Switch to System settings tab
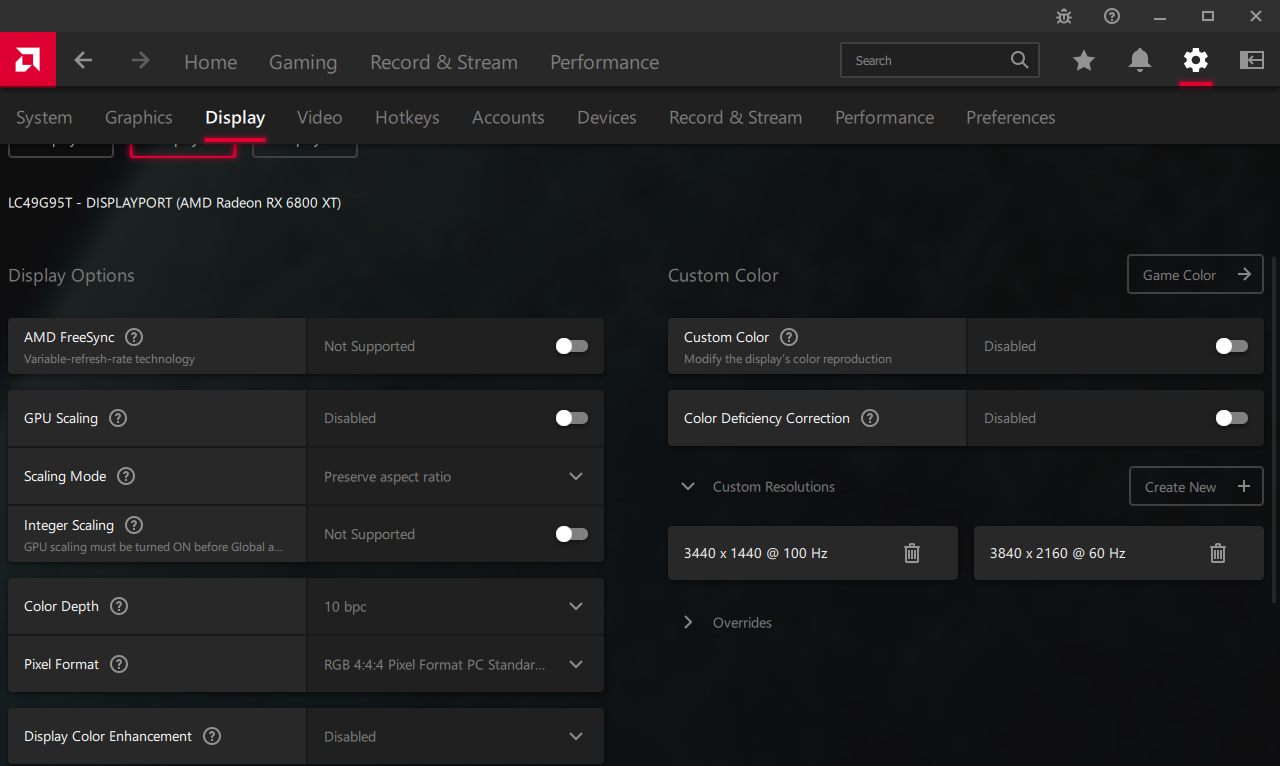This screenshot has width=1280, height=766. coord(44,117)
